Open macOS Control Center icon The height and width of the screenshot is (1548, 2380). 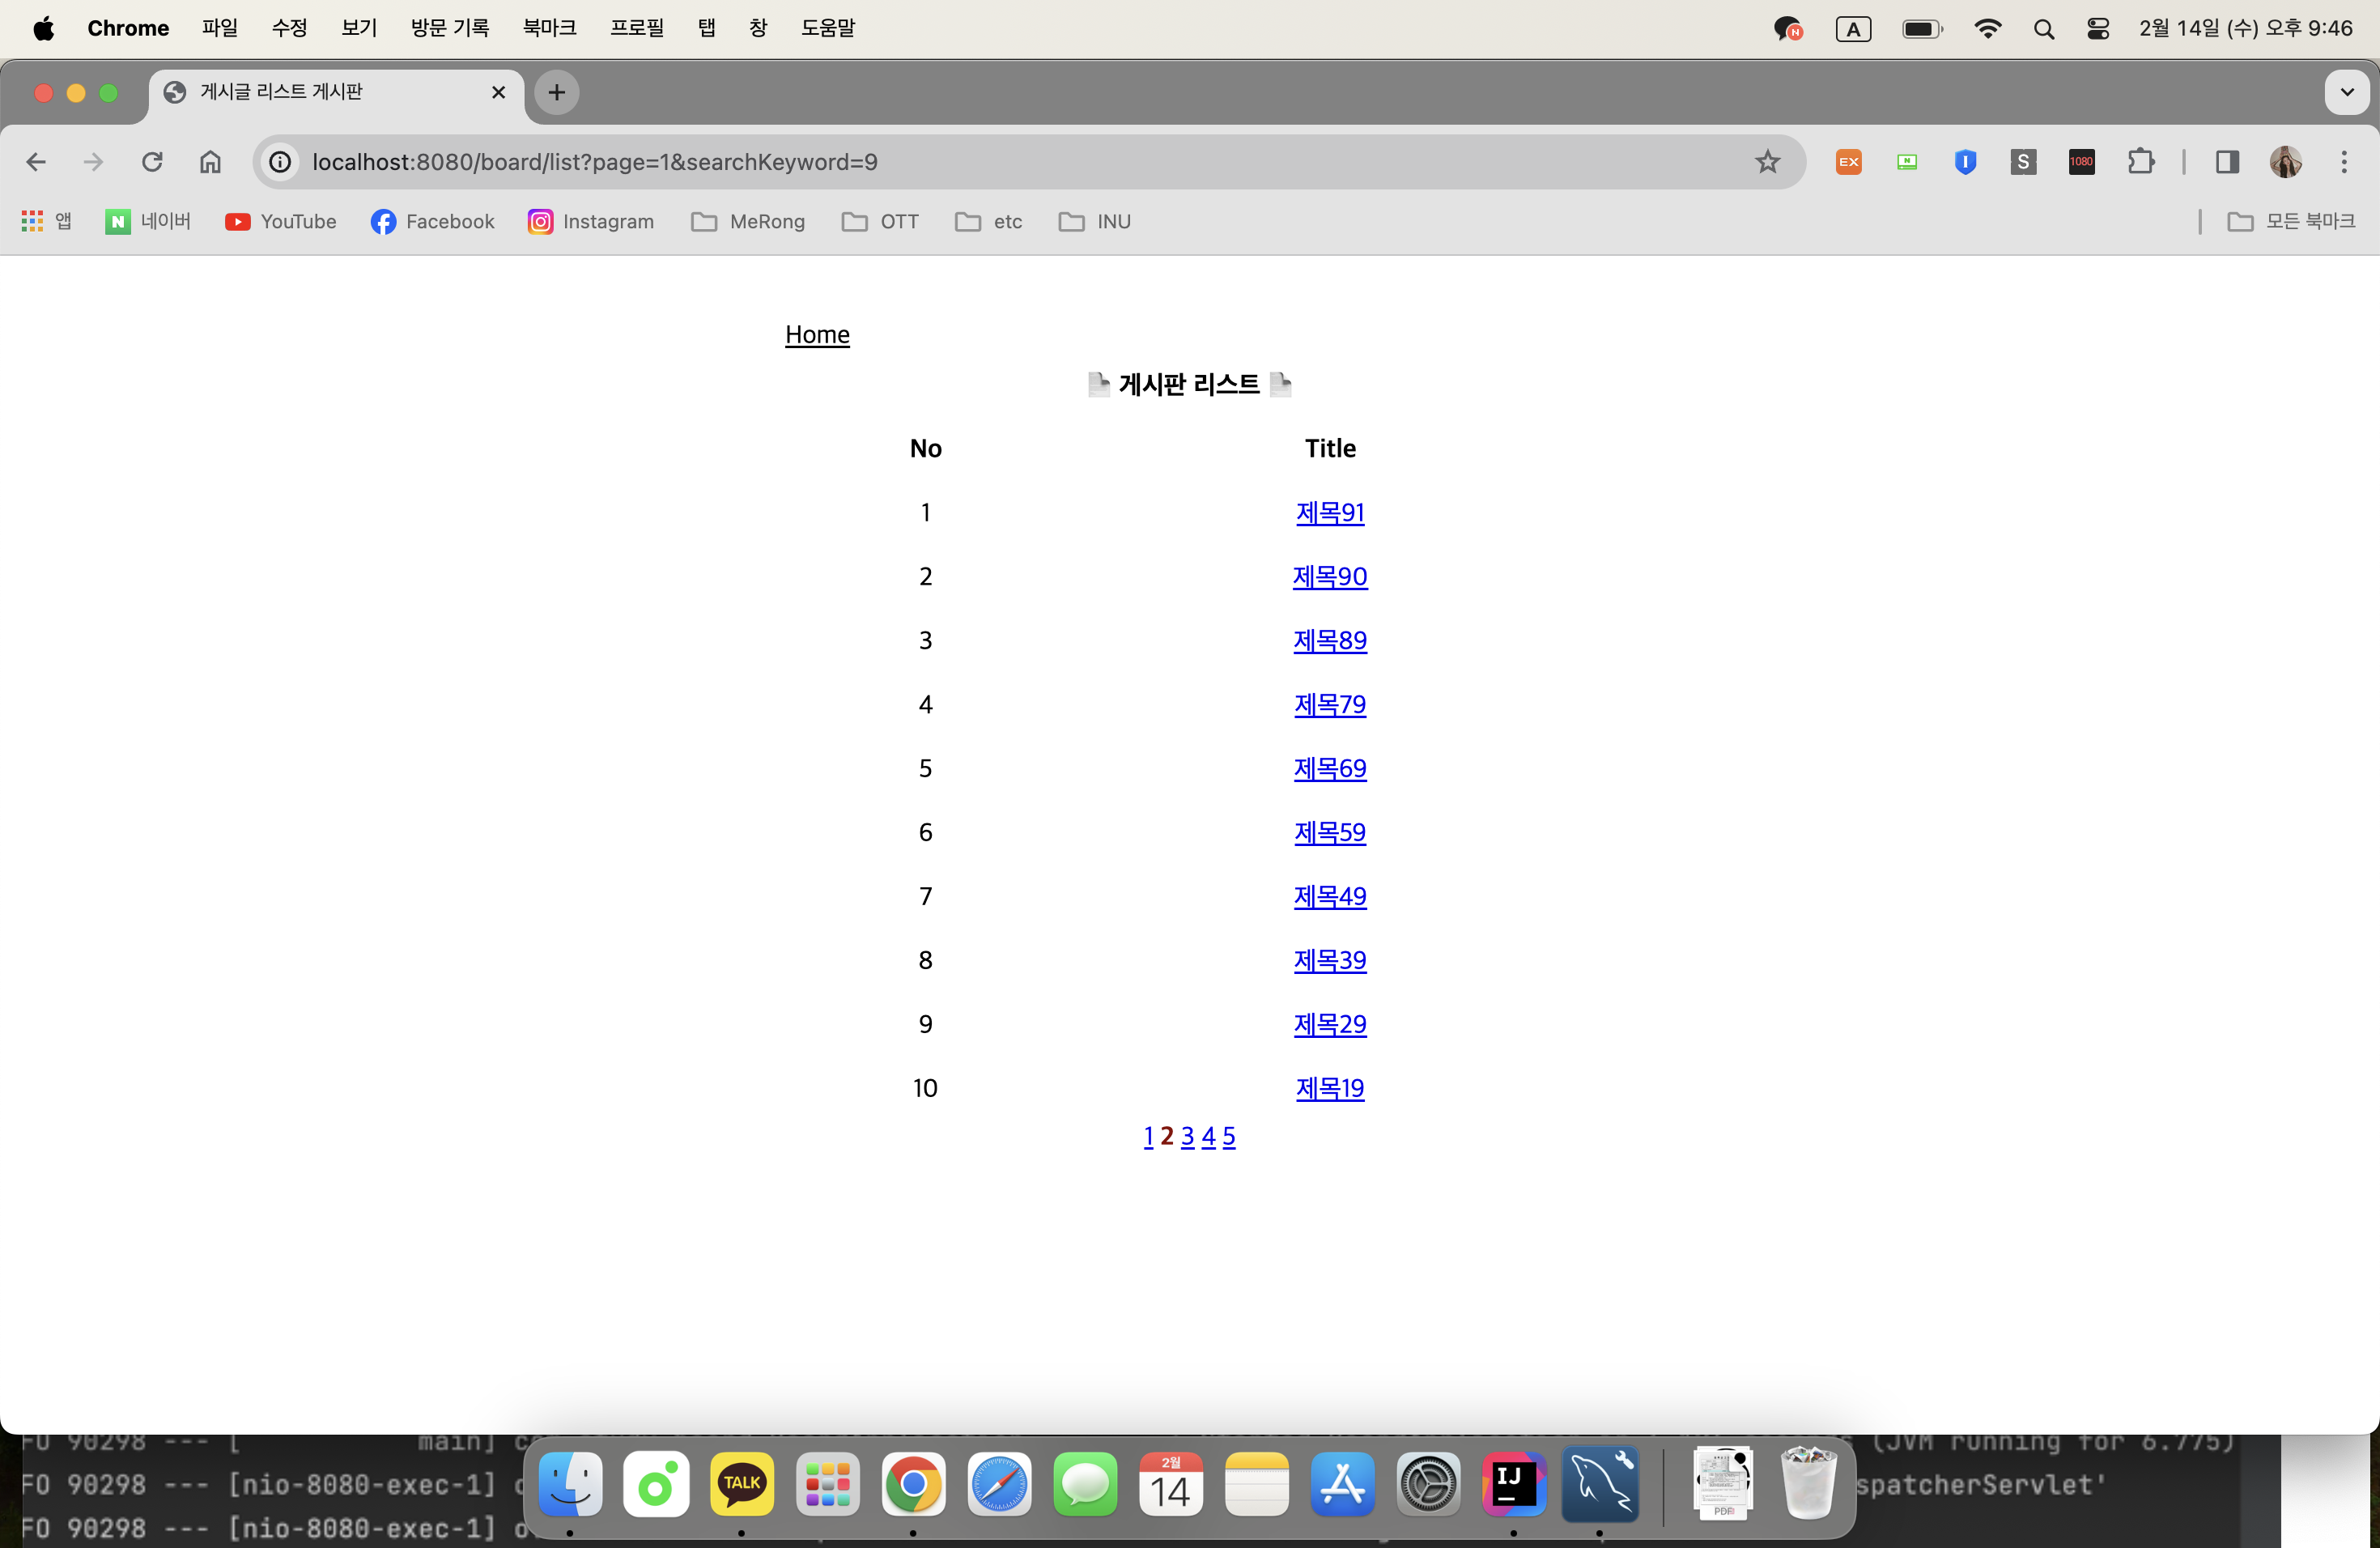click(x=2098, y=29)
